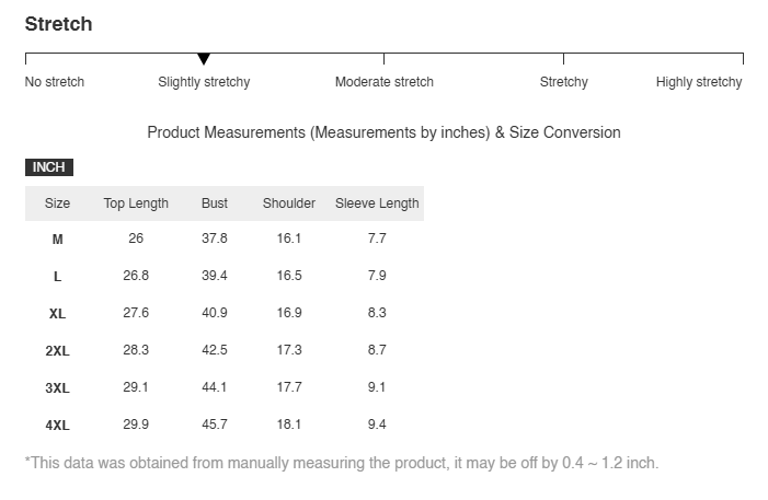Click the 'No stretch' scale label
This screenshot has height=500, width=768.
click(55, 82)
